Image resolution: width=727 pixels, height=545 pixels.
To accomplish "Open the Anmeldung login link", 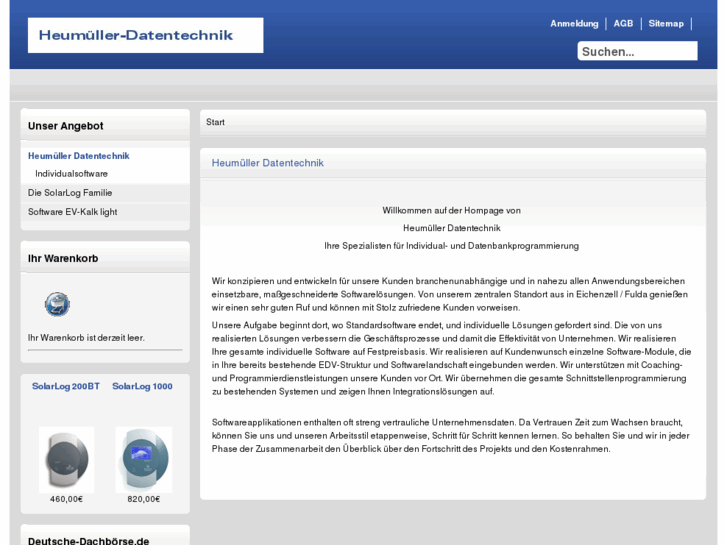I will pyautogui.click(x=574, y=24).
